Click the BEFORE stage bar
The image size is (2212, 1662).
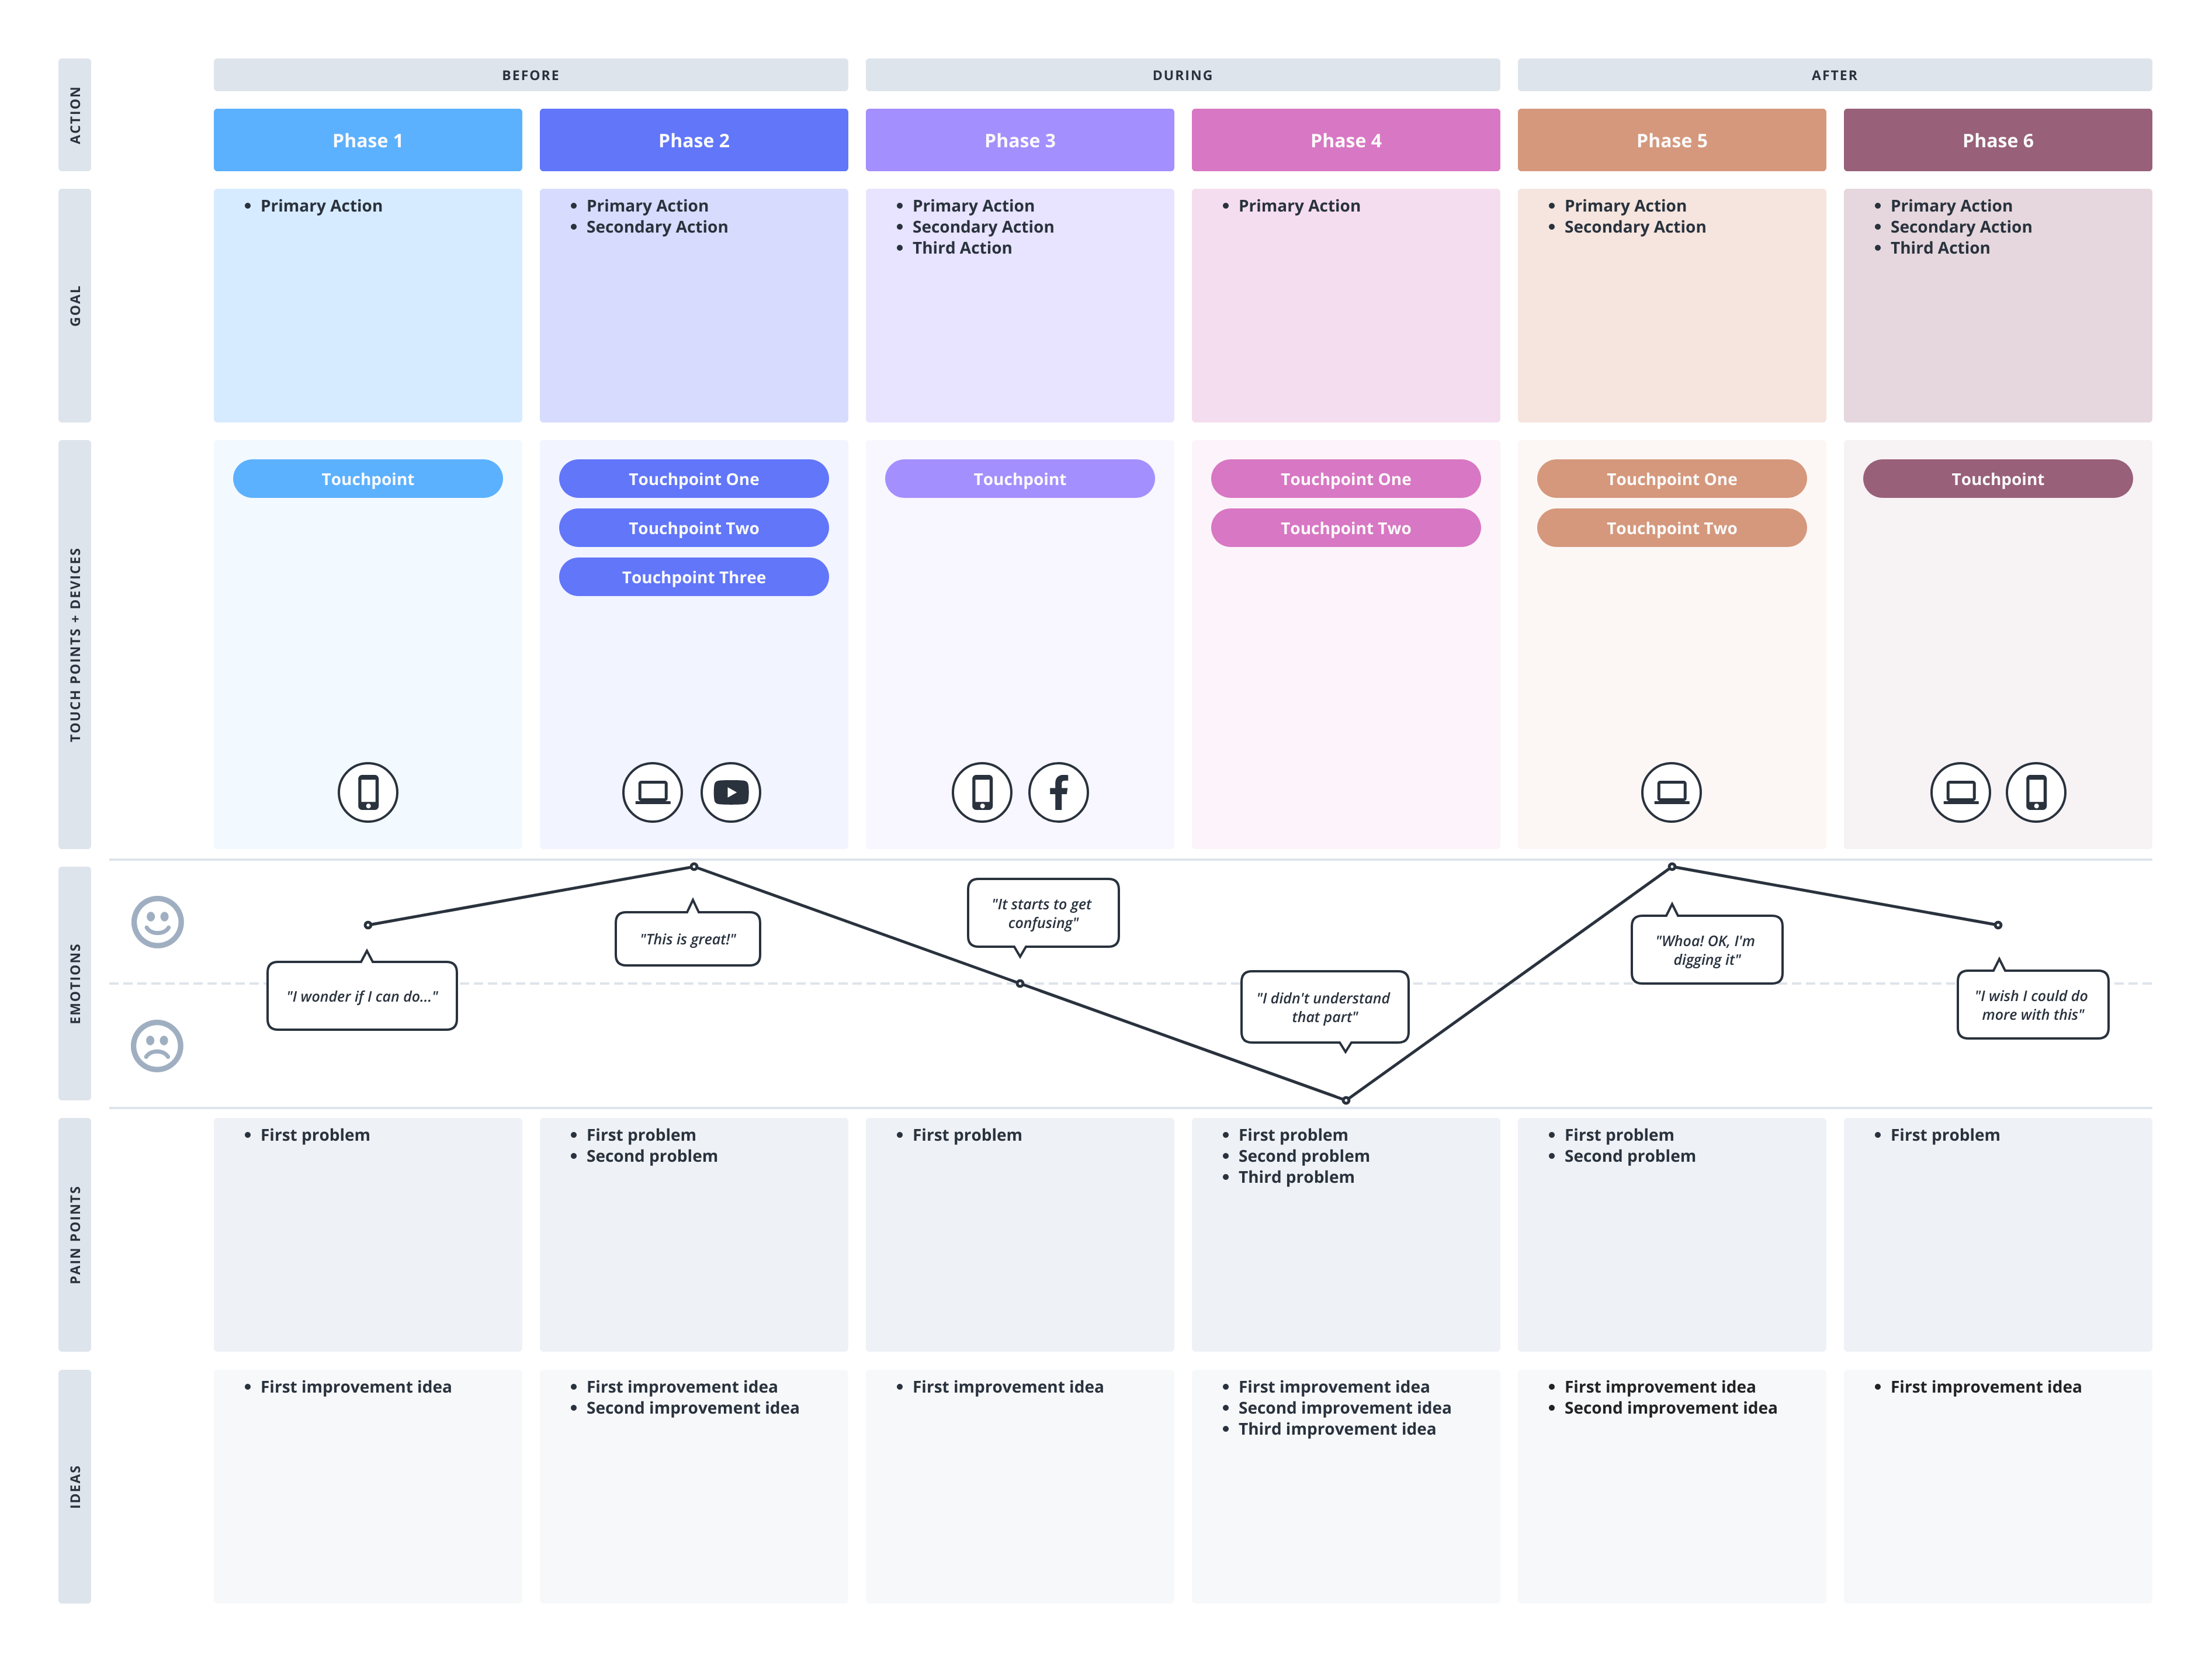531,75
